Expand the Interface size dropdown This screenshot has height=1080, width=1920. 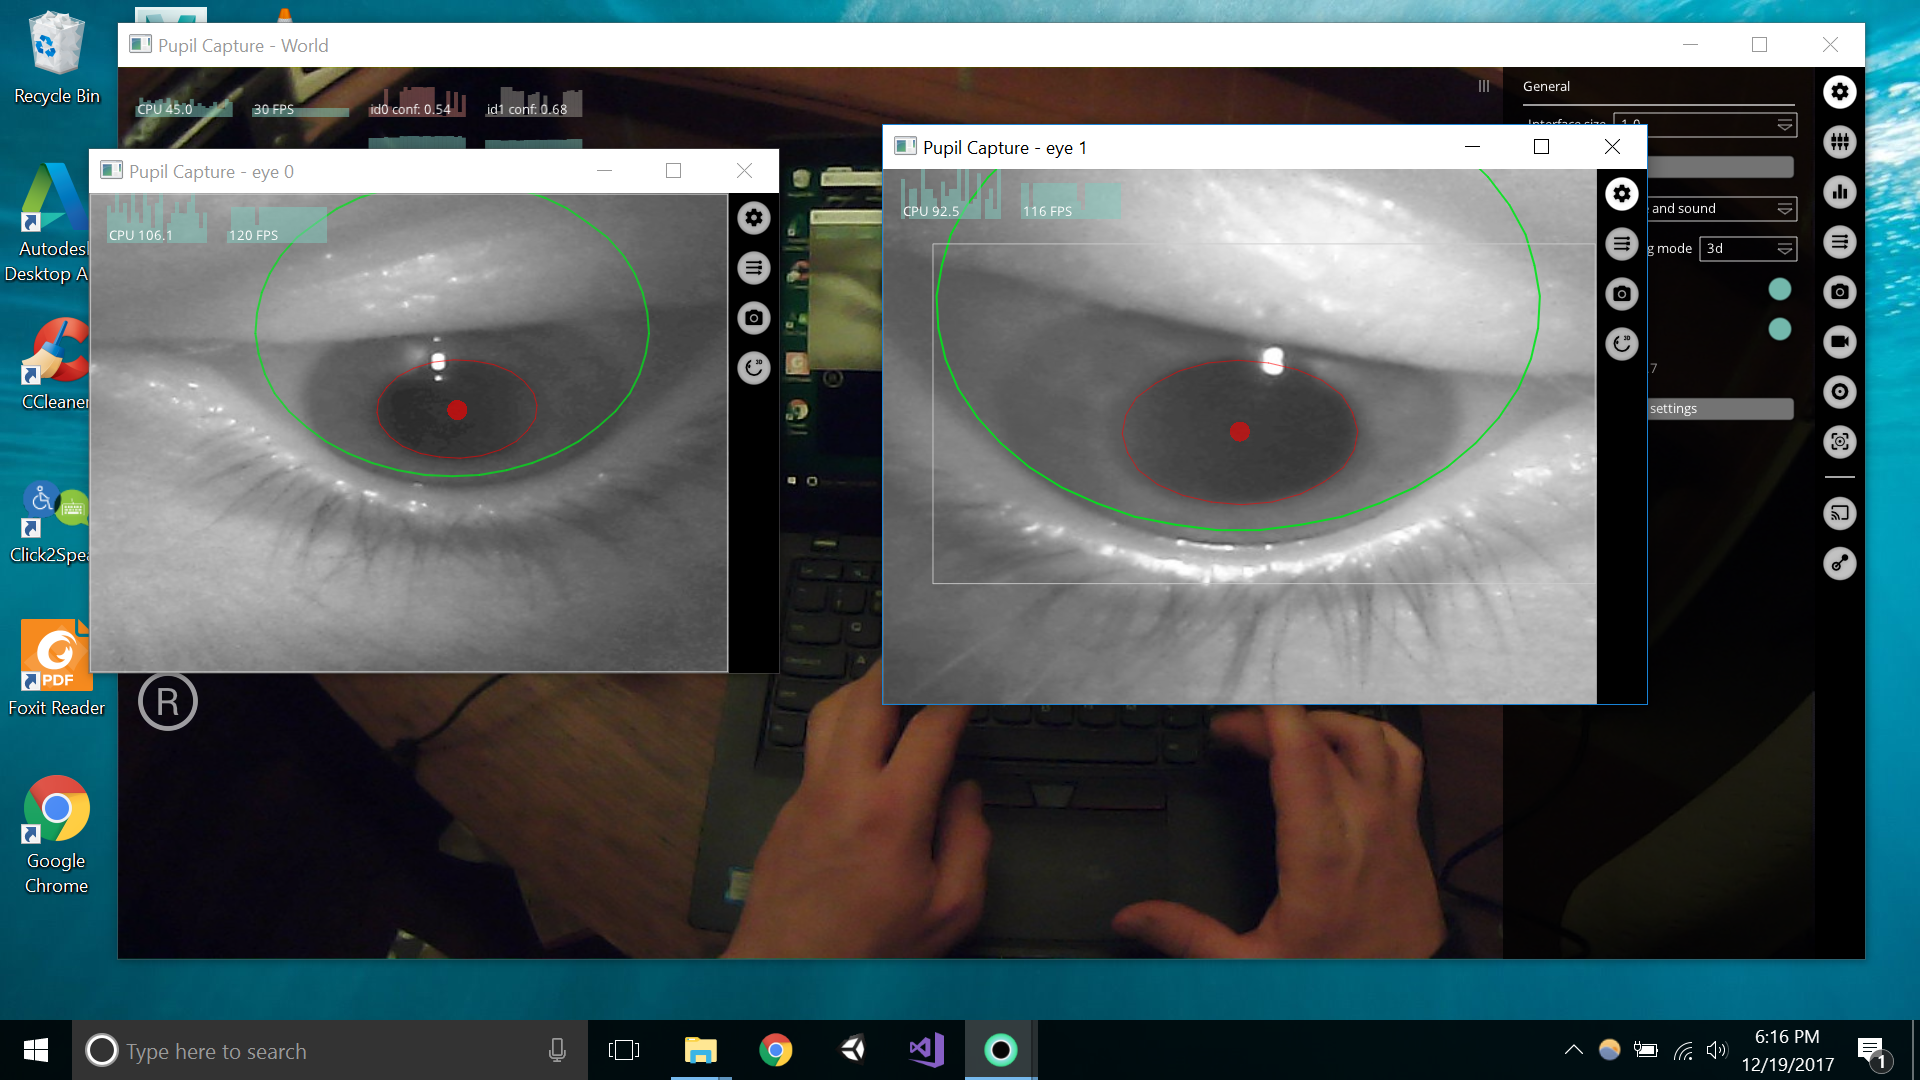[x=1706, y=125]
